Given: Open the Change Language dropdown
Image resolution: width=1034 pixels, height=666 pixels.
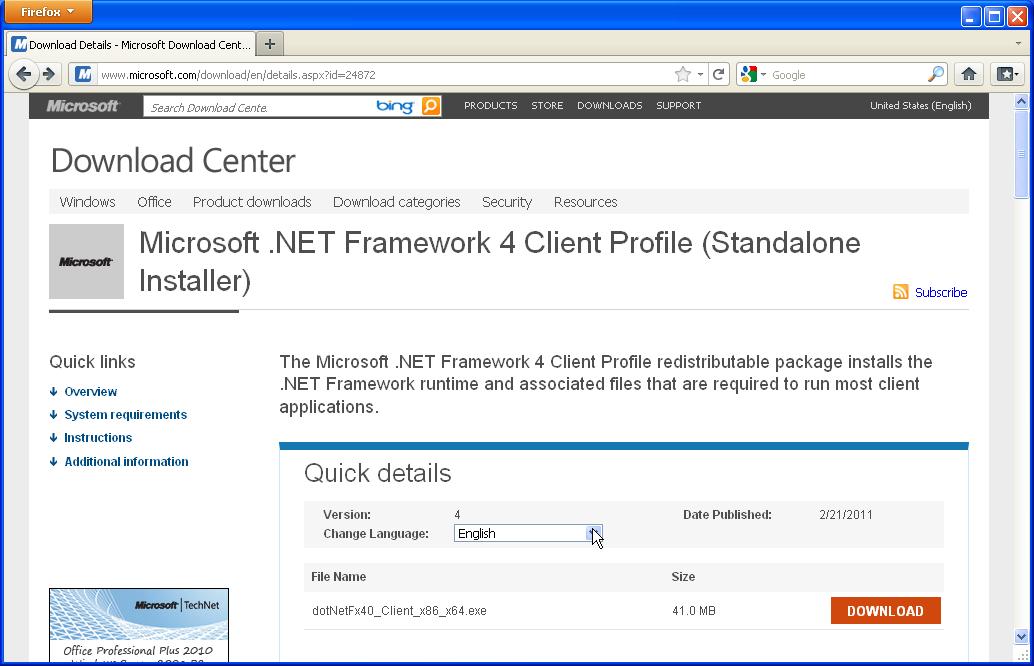Looking at the screenshot, I should pyautogui.click(x=592, y=533).
